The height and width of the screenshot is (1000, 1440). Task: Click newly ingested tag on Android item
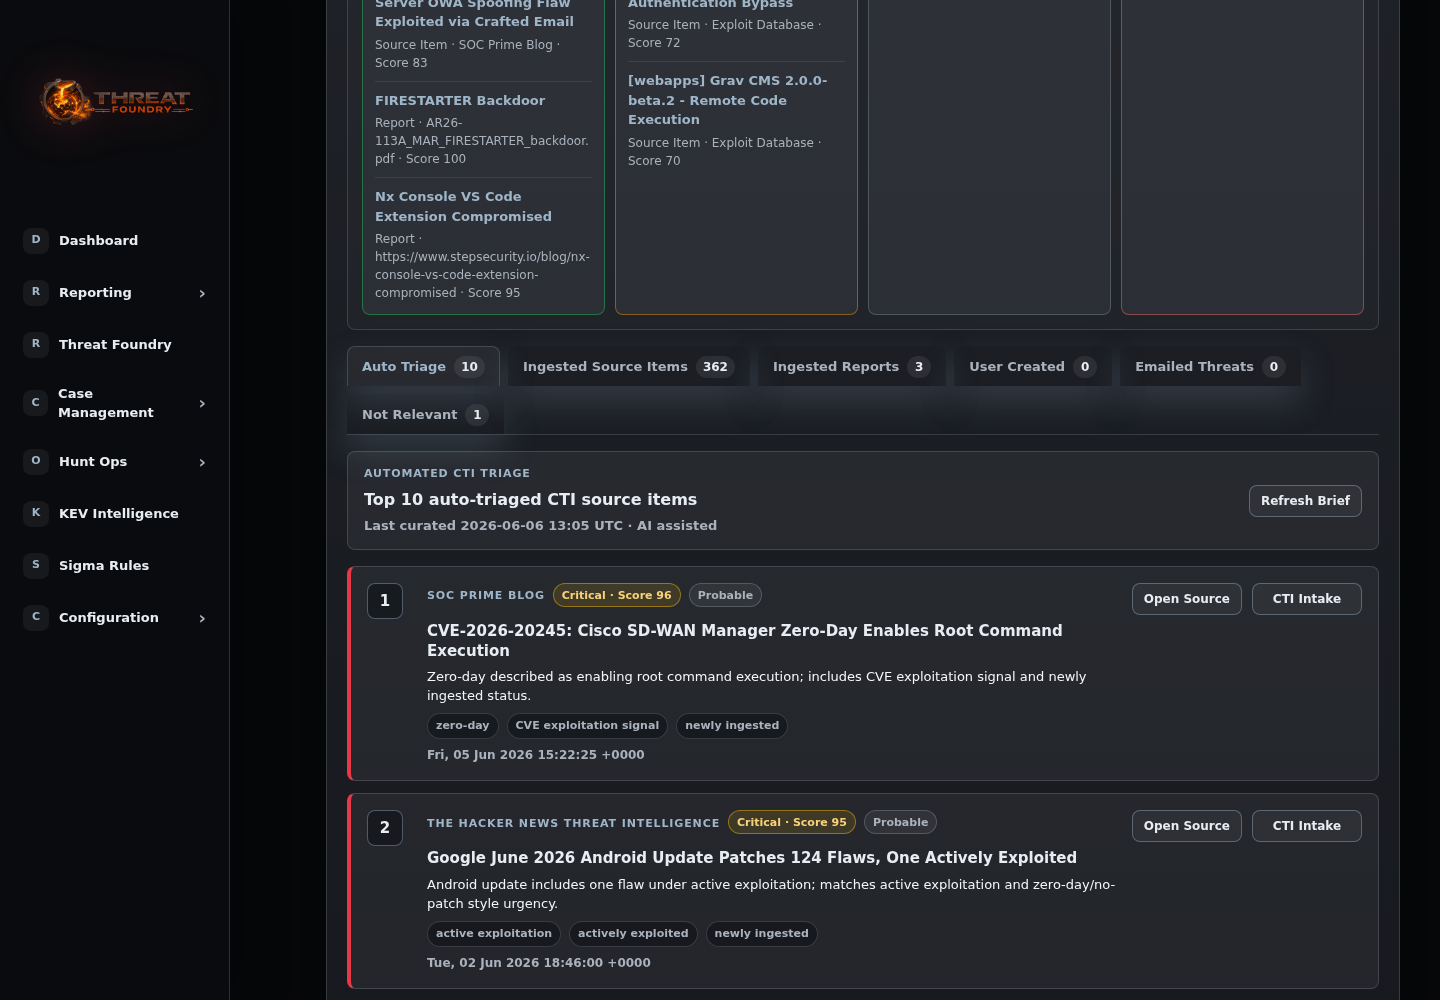pyautogui.click(x=761, y=934)
